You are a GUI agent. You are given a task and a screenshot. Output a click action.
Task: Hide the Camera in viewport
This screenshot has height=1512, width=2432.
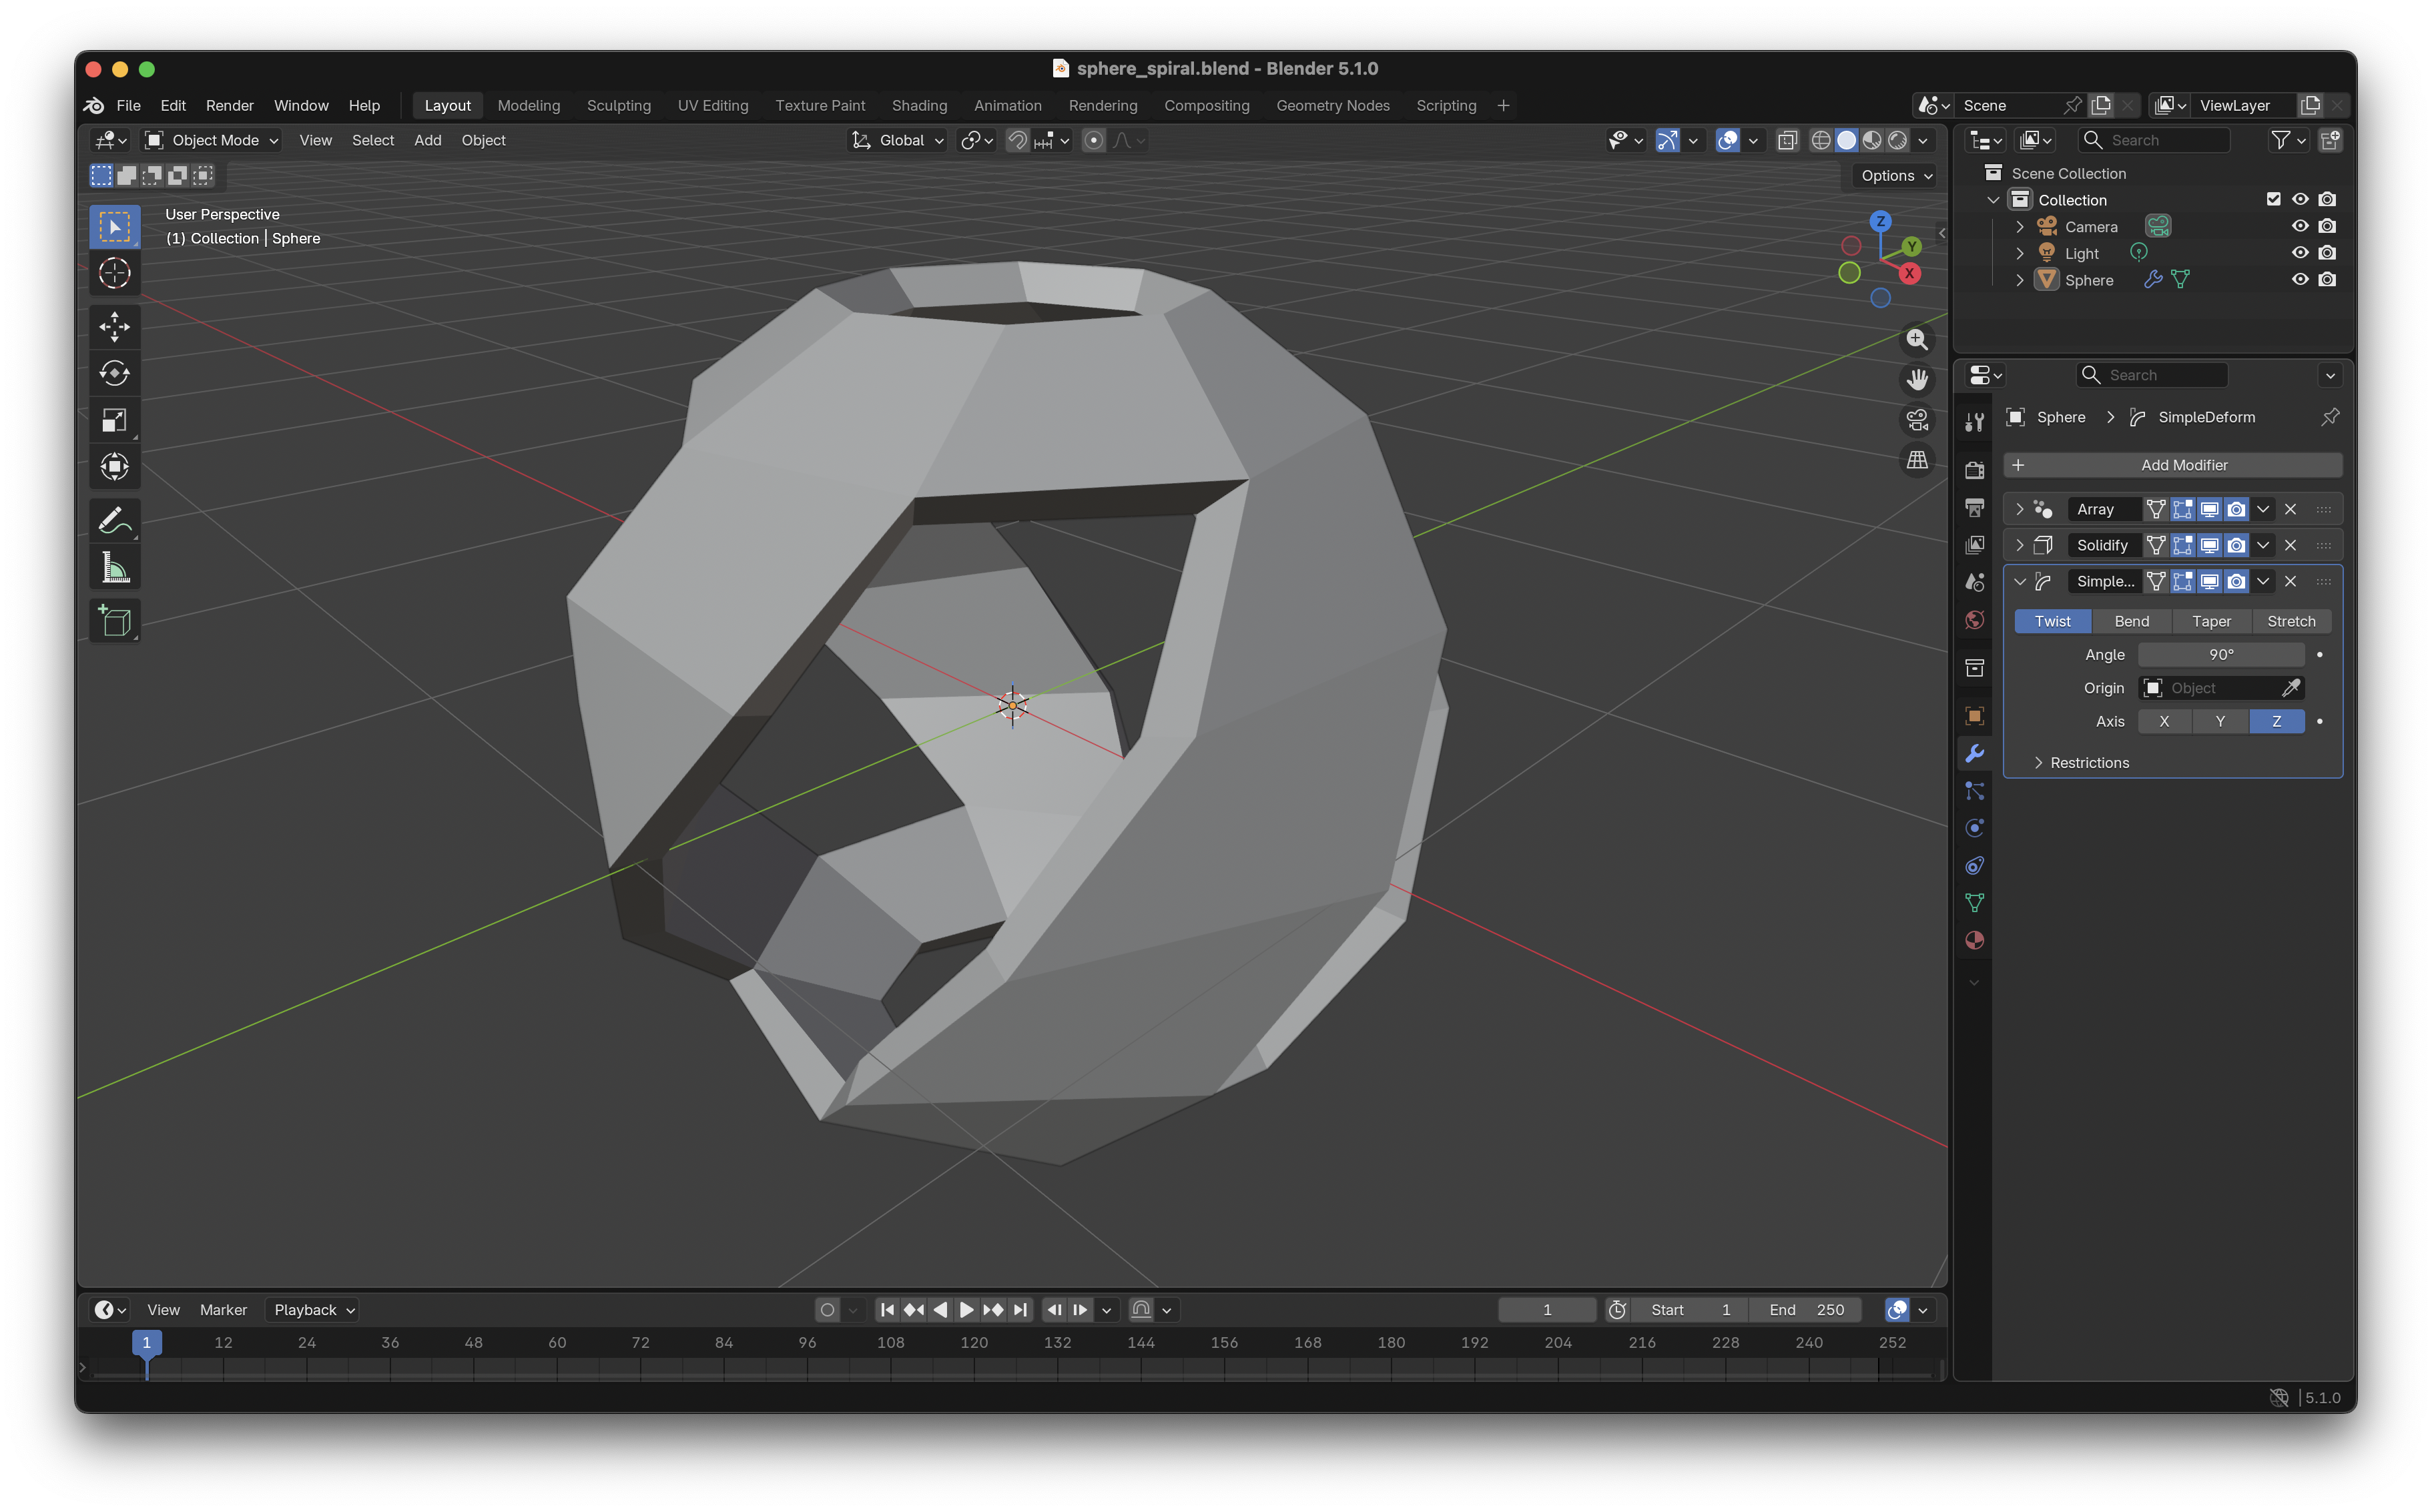(2300, 226)
